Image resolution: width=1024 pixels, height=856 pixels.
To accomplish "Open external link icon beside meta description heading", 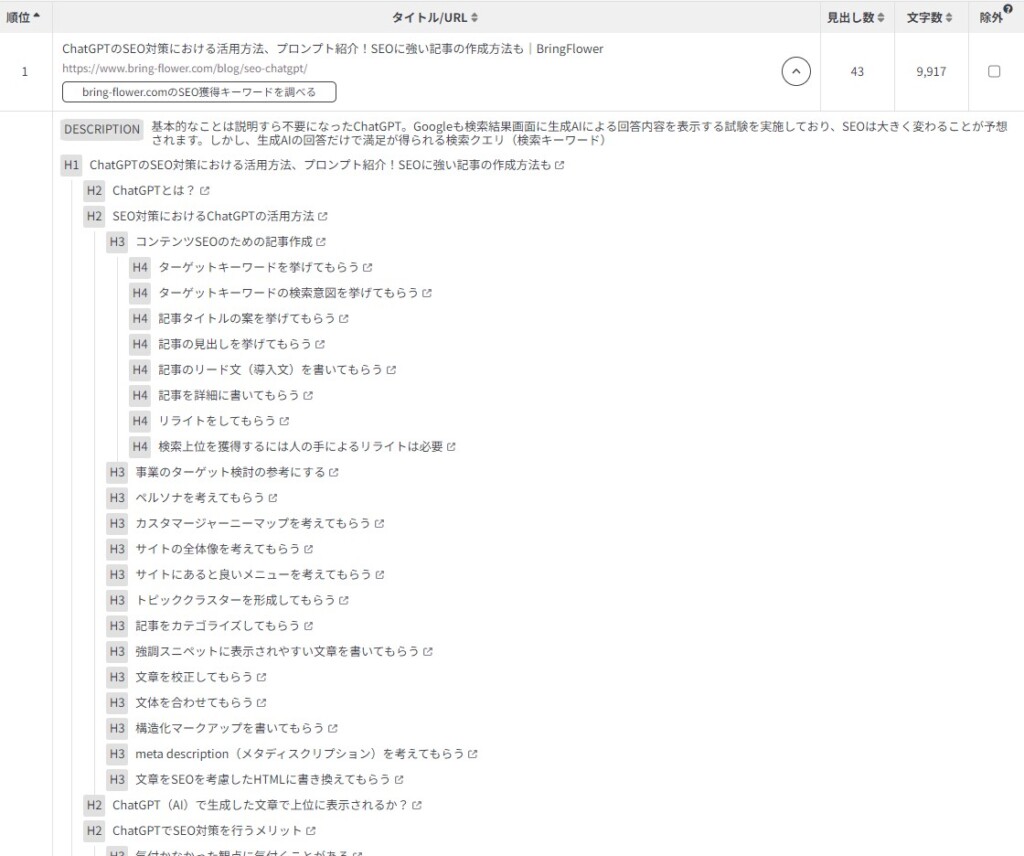I will pyautogui.click(x=473, y=753).
